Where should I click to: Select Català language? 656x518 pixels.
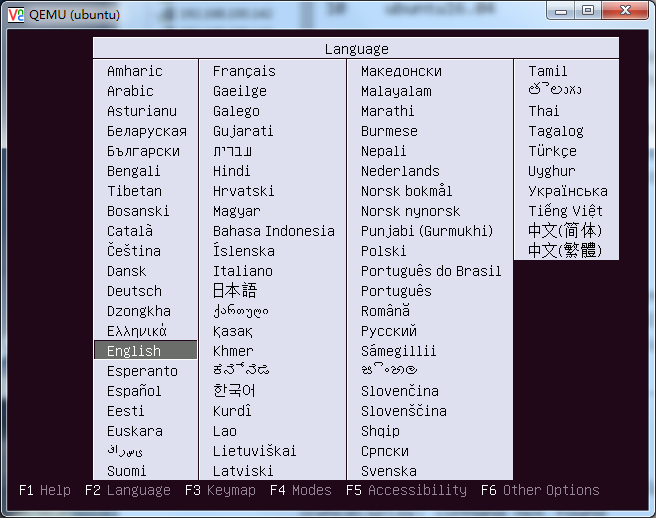click(x=130, y=231)
